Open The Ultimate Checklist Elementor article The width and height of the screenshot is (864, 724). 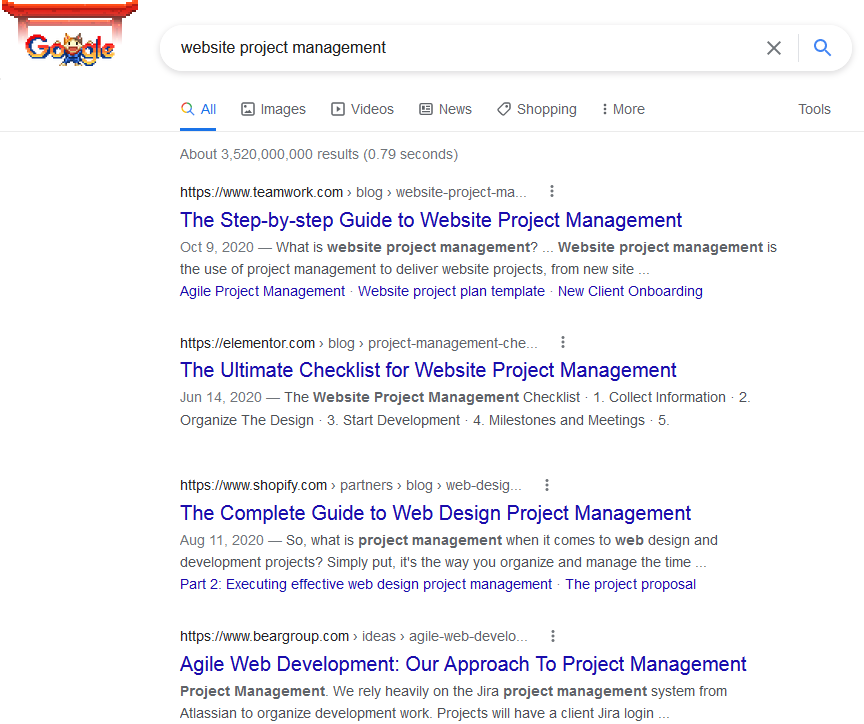click(x=427, y=369)
